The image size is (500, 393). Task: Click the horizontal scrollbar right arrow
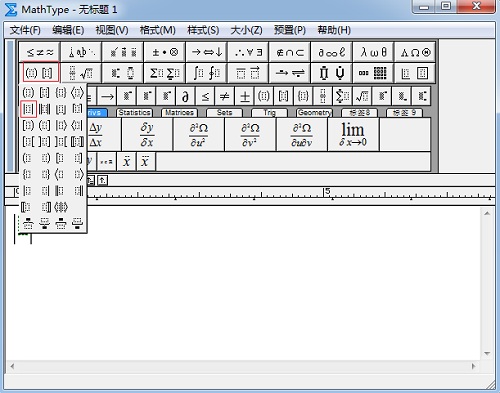[473, 366]
